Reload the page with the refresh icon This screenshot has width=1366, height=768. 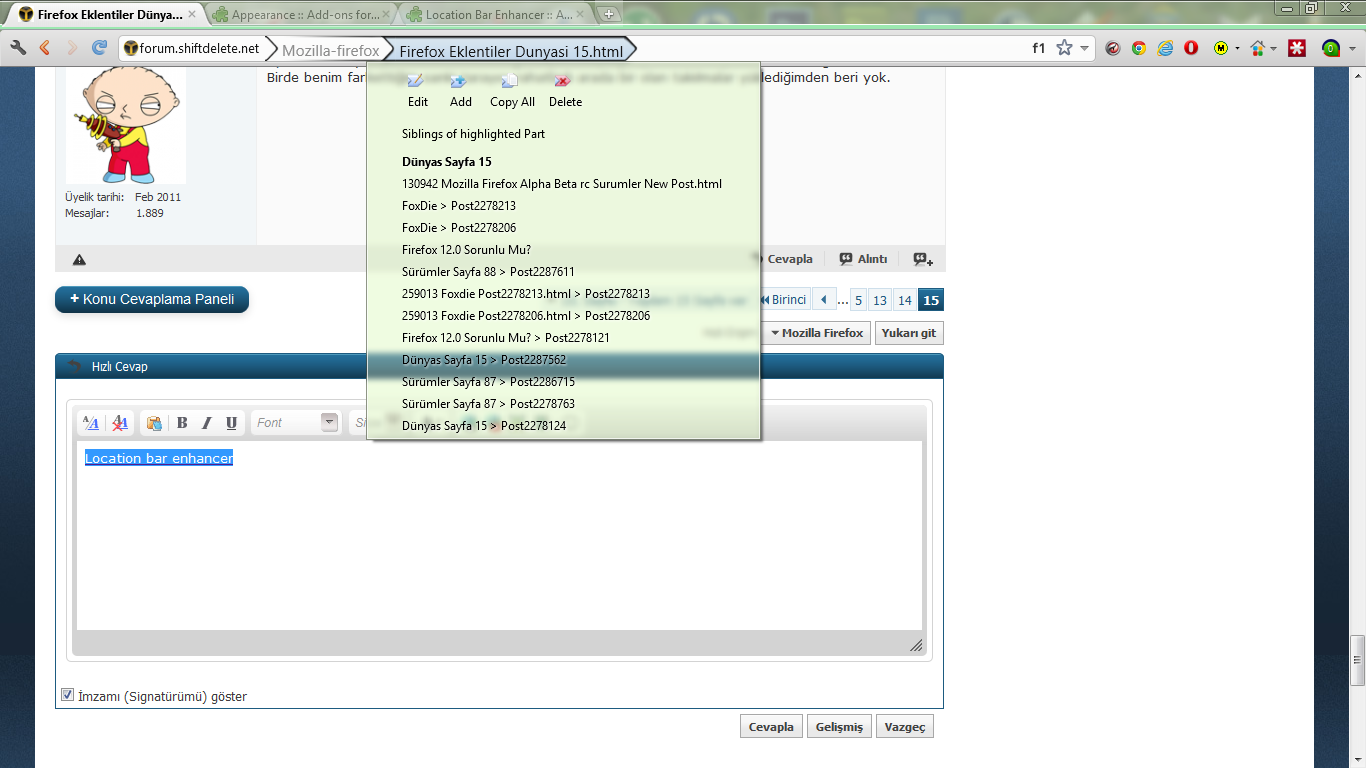click(x=99, y=47)
